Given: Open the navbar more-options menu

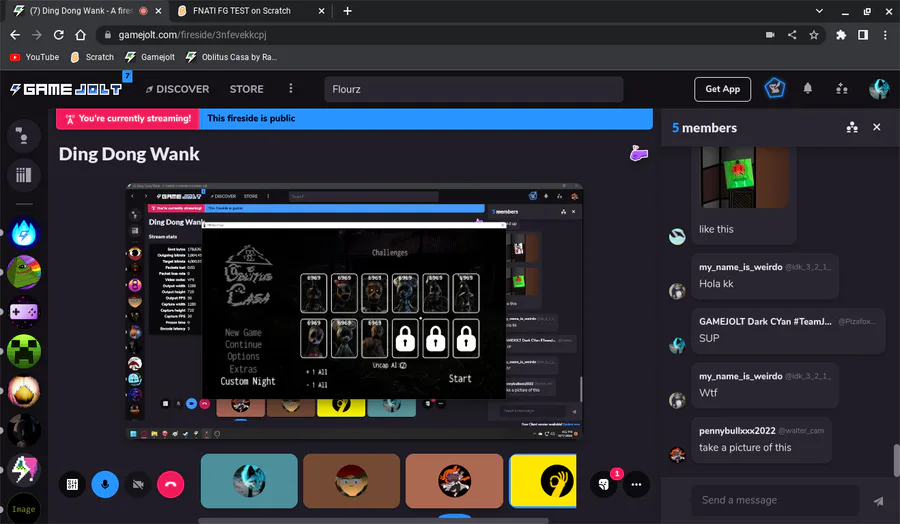Looking at the screenshot, I should coord(290,88).
